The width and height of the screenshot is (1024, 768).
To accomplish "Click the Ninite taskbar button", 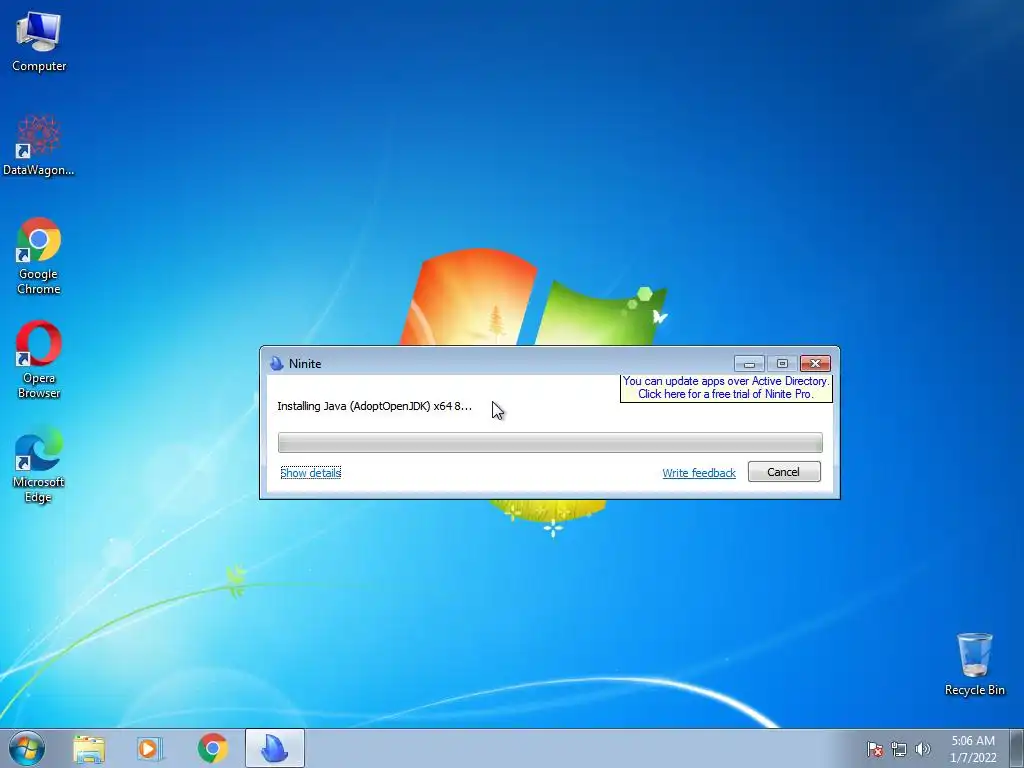I will (x=274, y=748).
